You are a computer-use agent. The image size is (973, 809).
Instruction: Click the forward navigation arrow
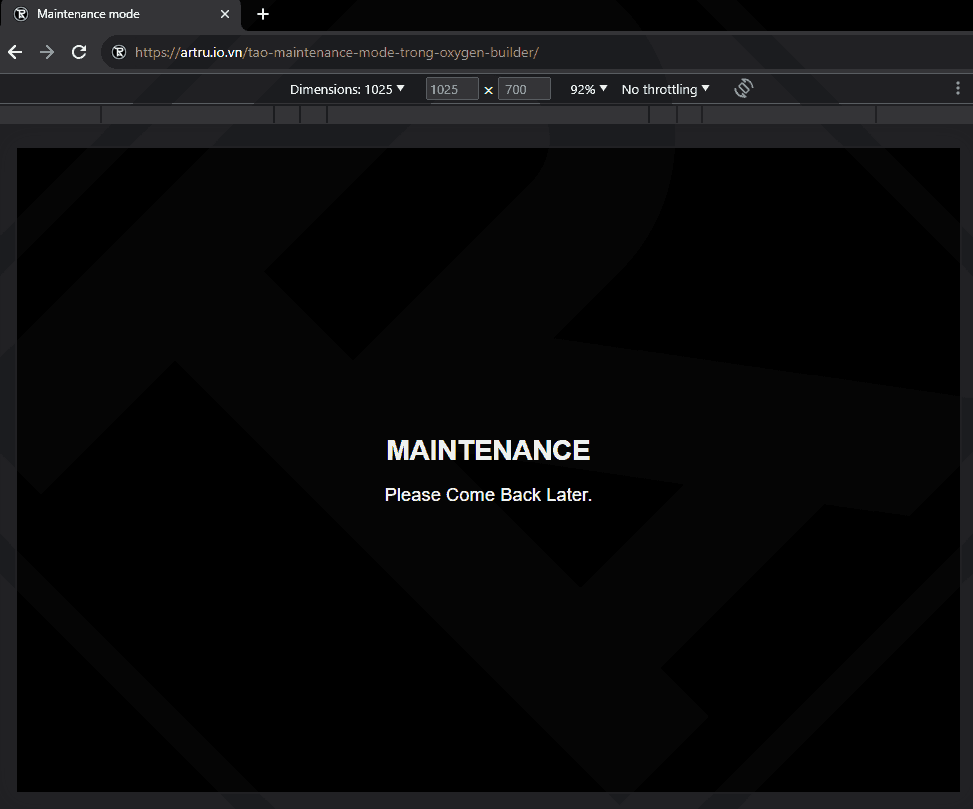[47, 52]
